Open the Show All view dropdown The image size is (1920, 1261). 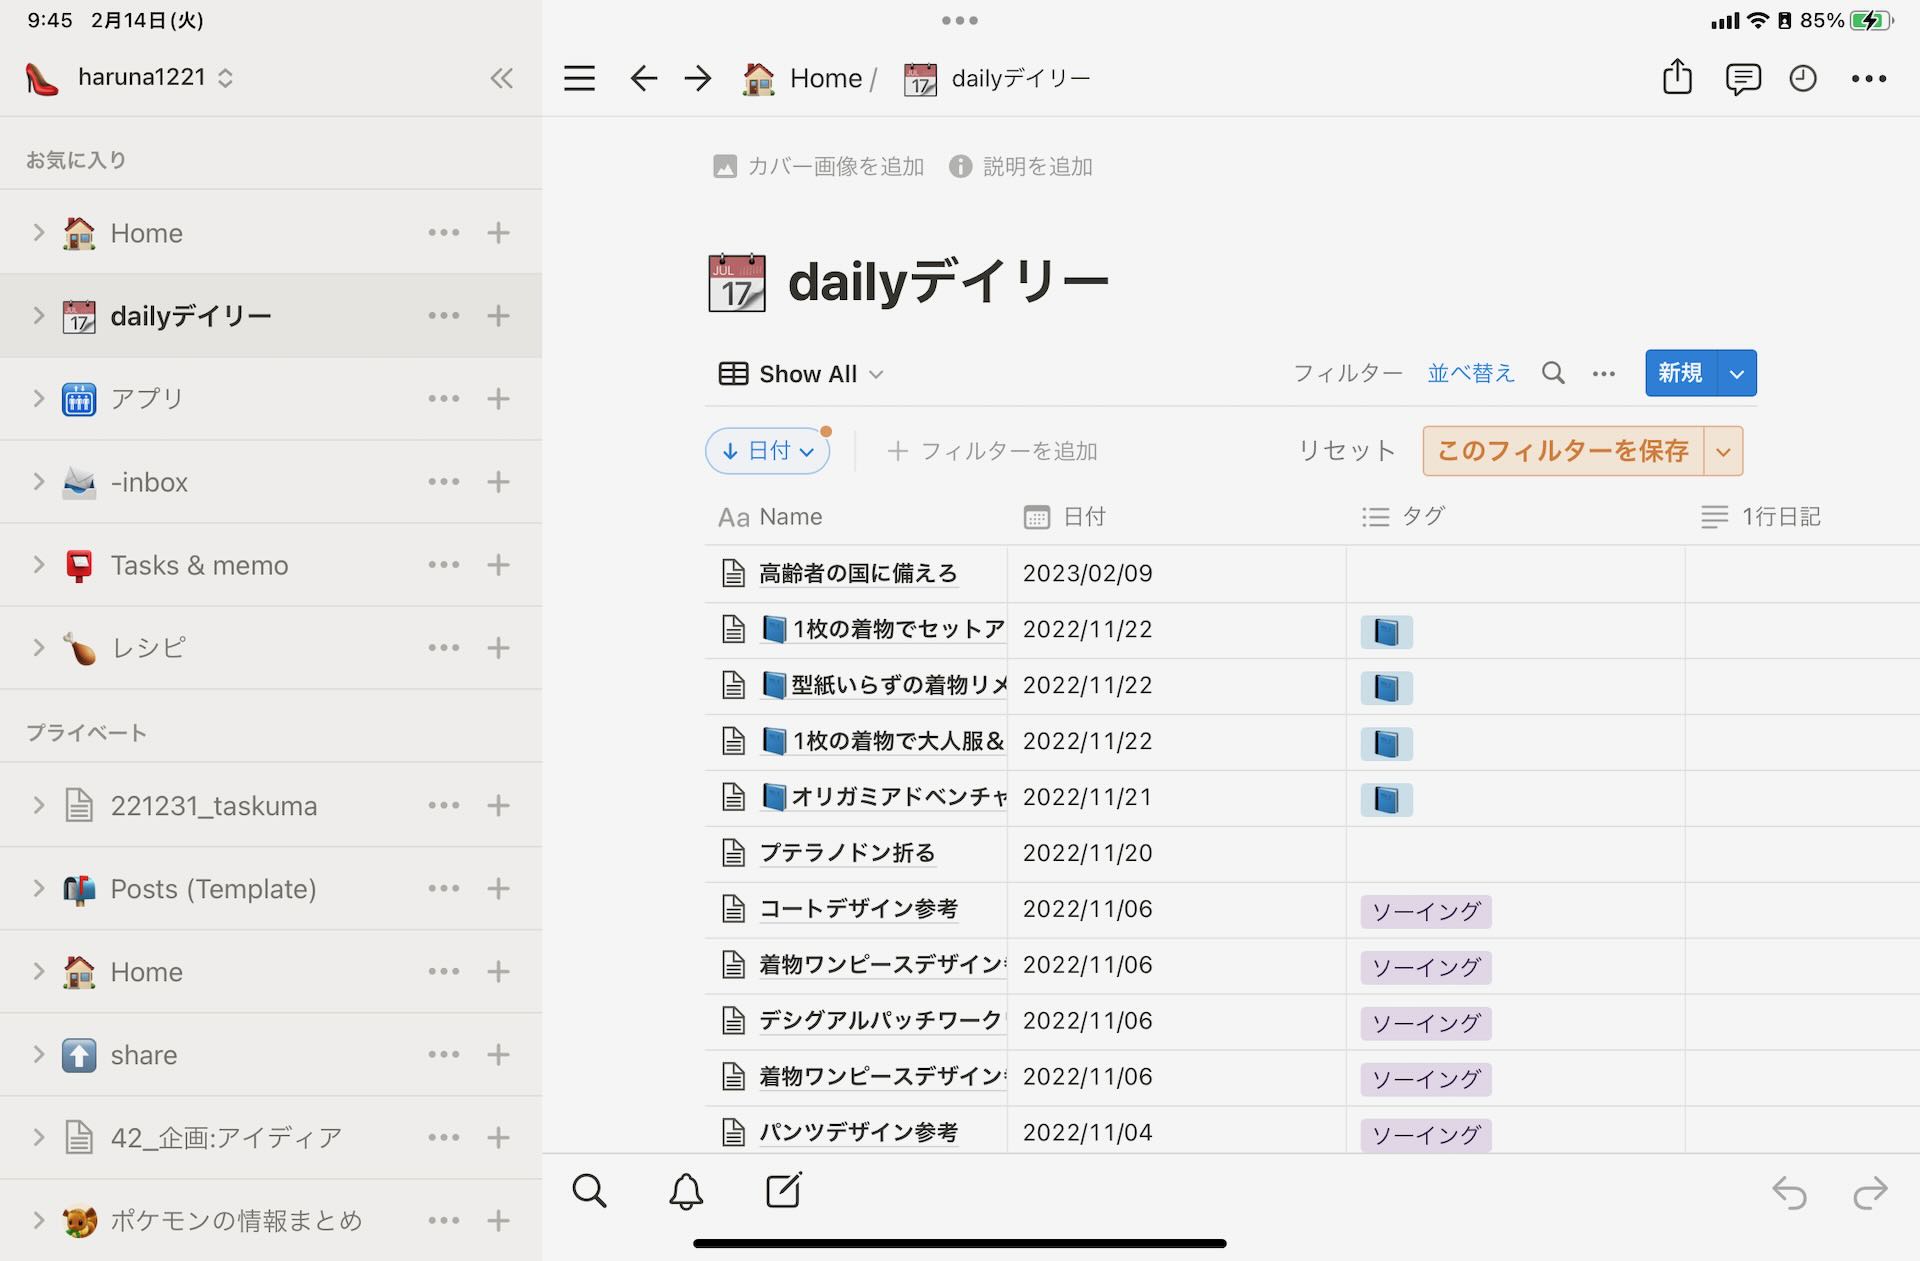pos(801,374)
